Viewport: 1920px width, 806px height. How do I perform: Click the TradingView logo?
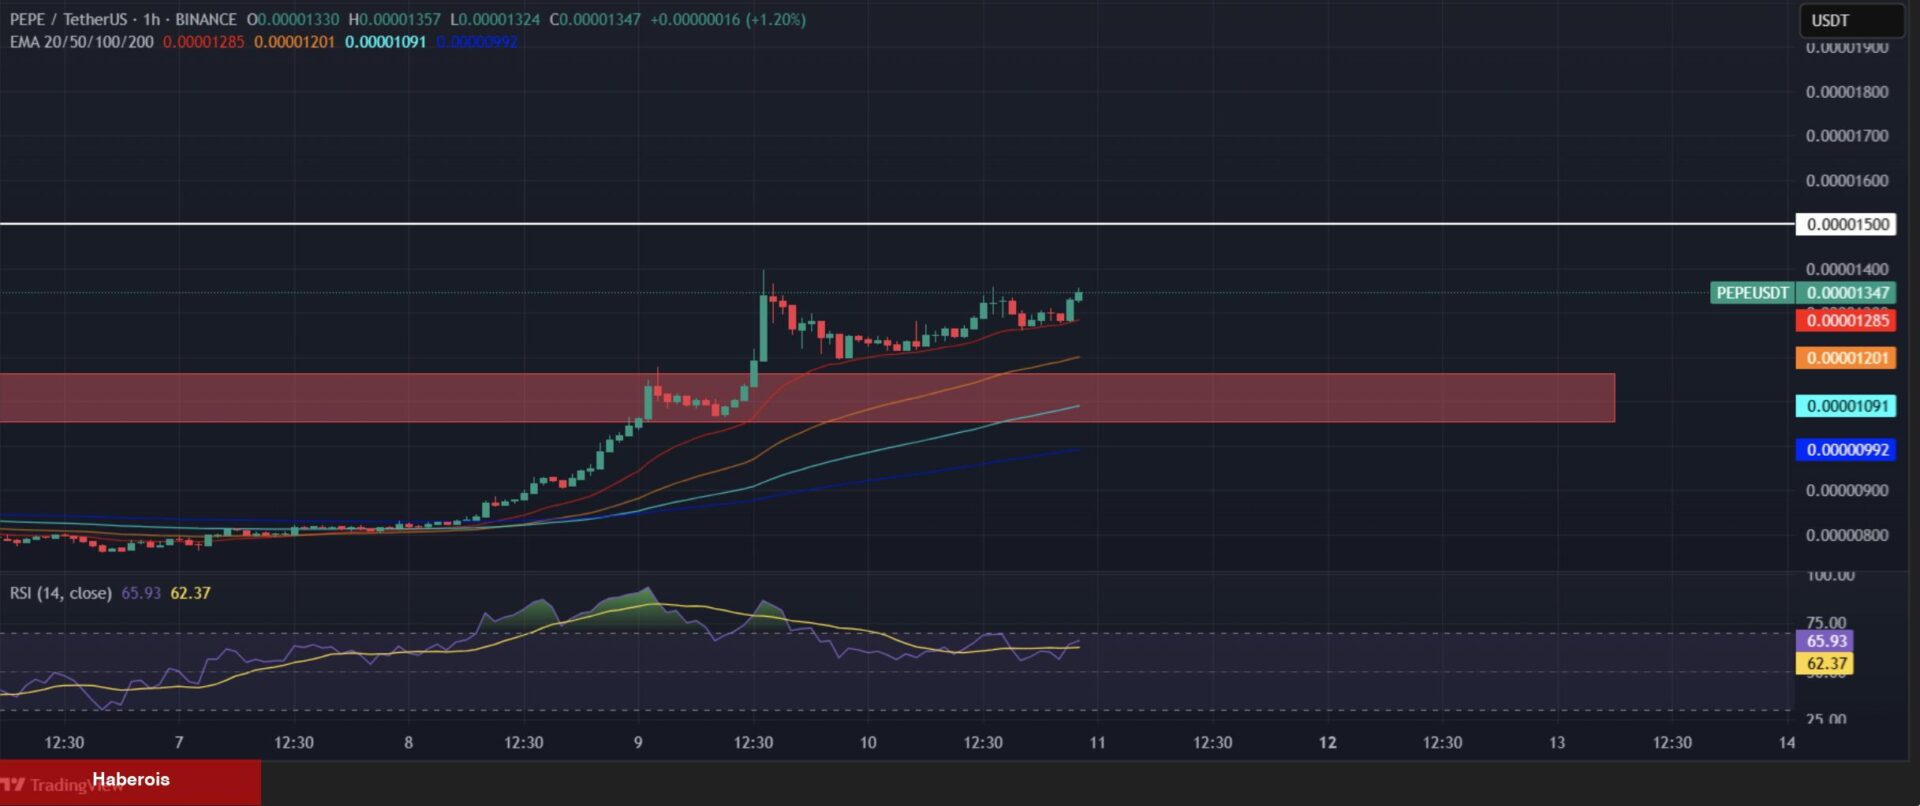(63, 785)
